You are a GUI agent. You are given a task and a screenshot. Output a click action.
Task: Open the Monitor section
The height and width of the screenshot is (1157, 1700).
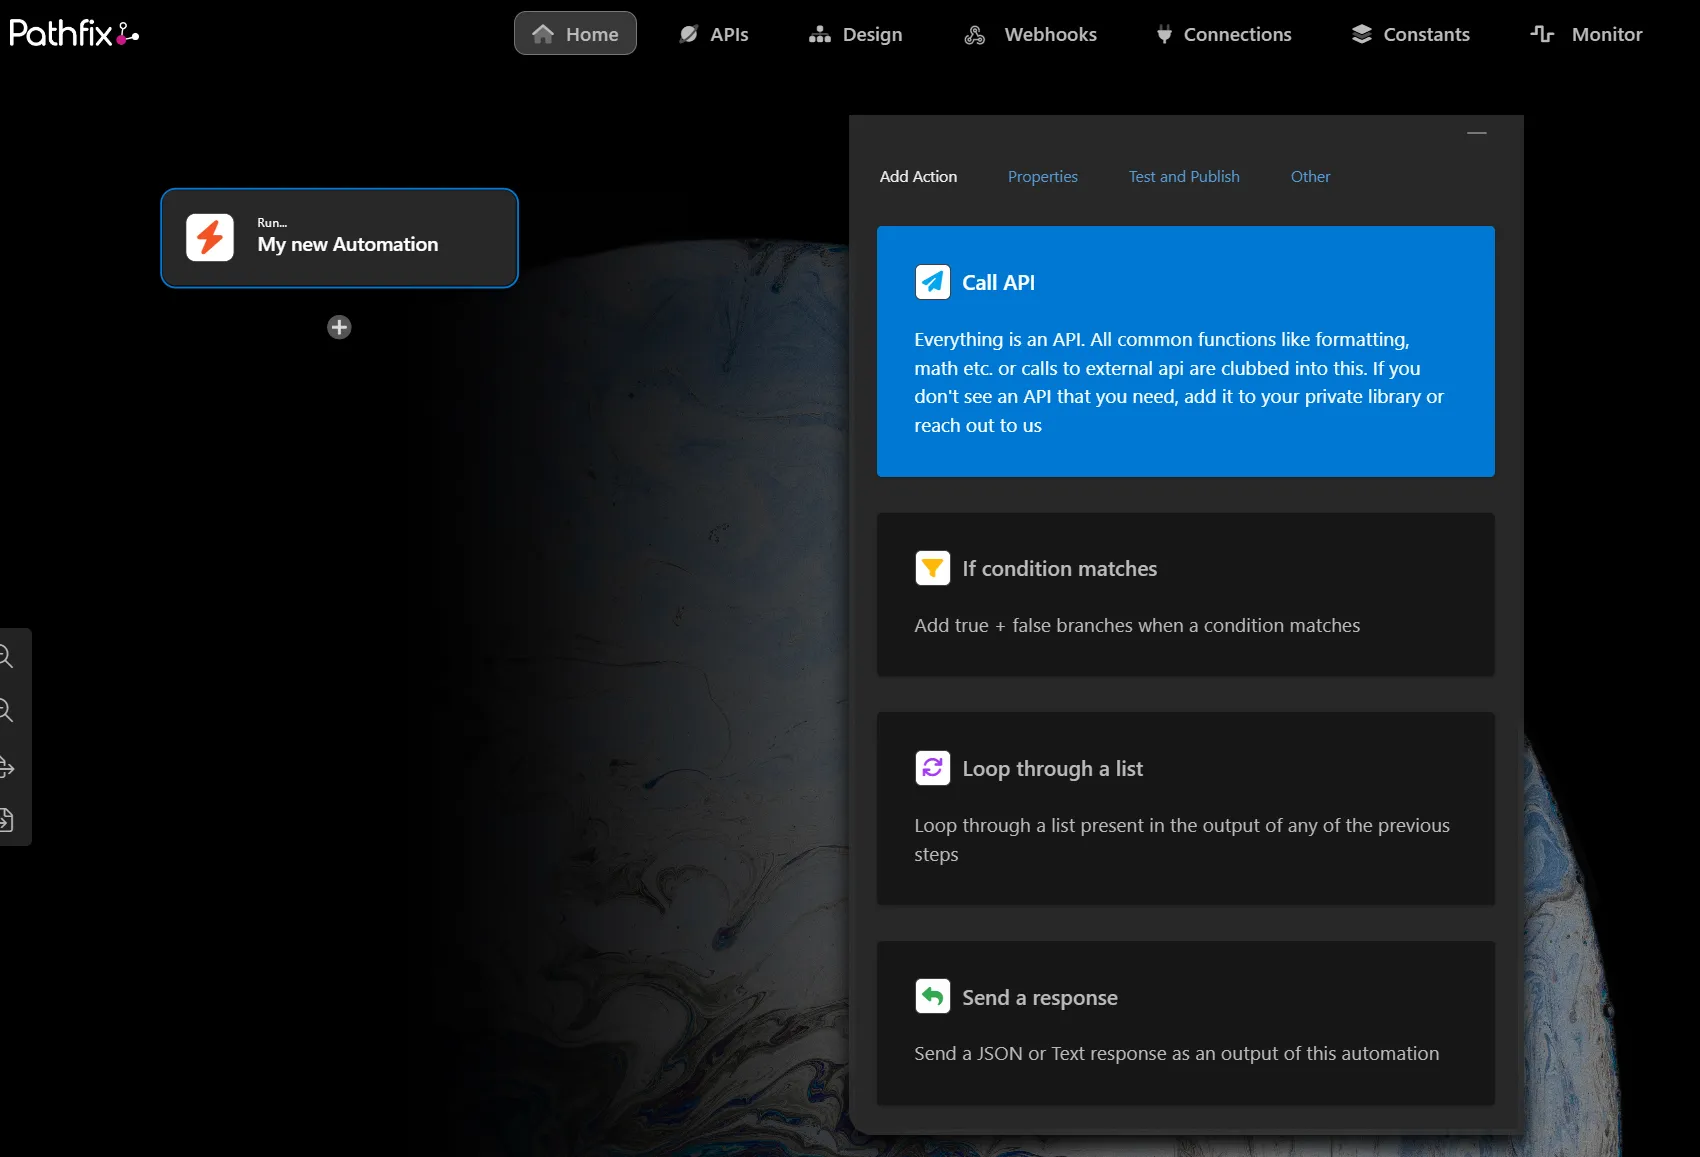click(1586, 34)
